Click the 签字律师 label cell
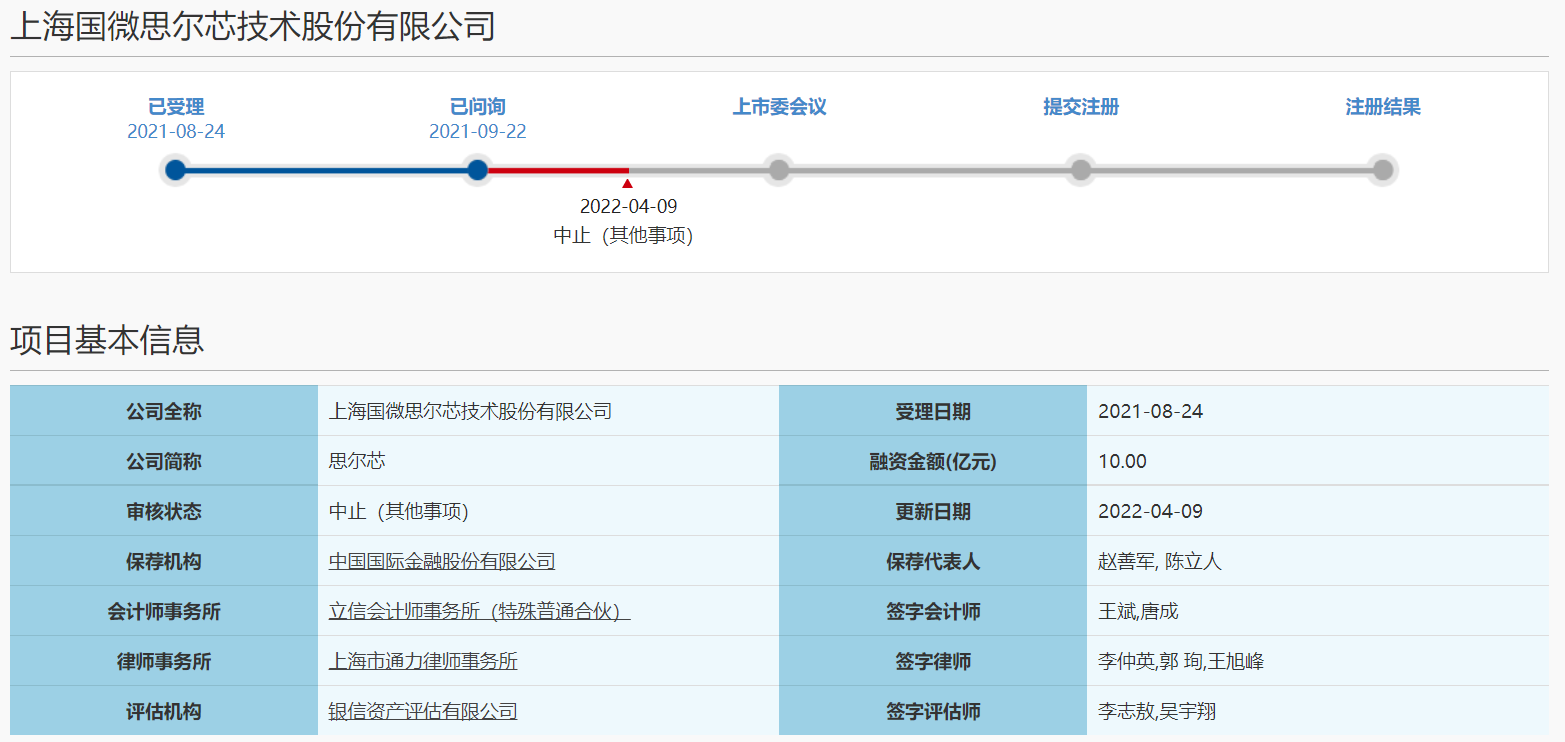Viewport: 1565px width, 742px height. coord(933,661)
